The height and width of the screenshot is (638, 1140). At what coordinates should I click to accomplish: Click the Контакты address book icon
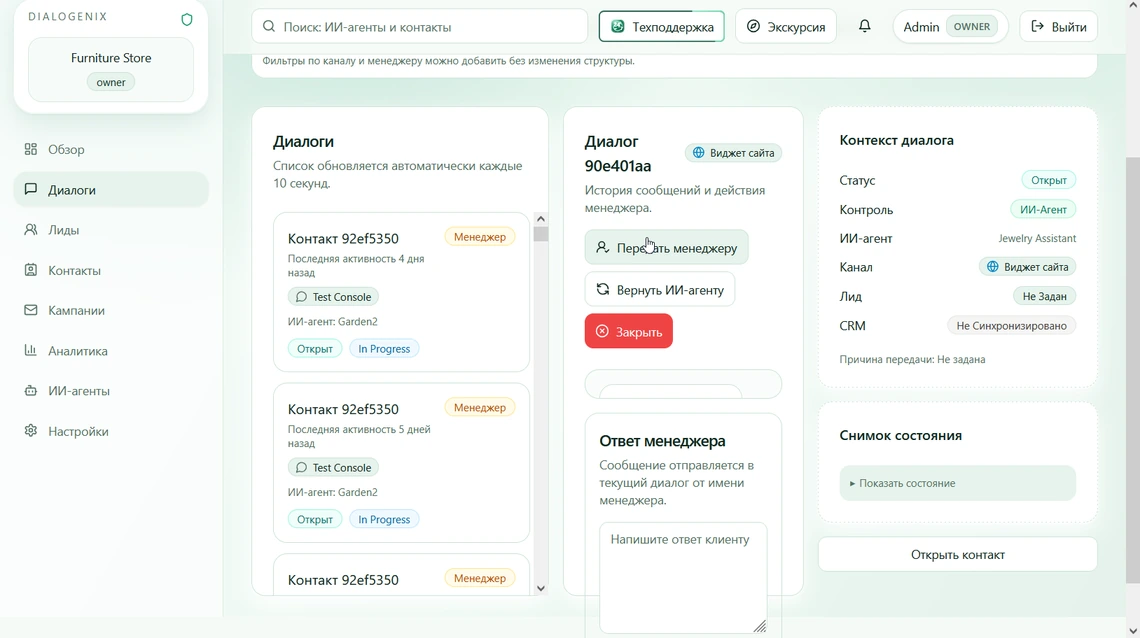pos(31,270)
